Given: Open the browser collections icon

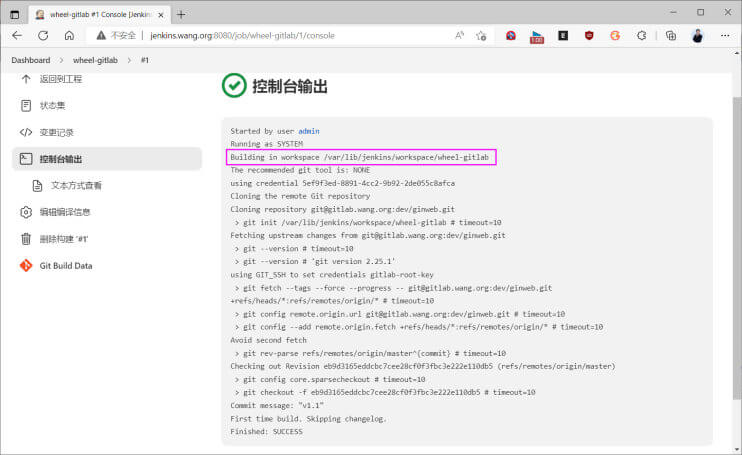Looking at the screenshot, I should point(671,35).
